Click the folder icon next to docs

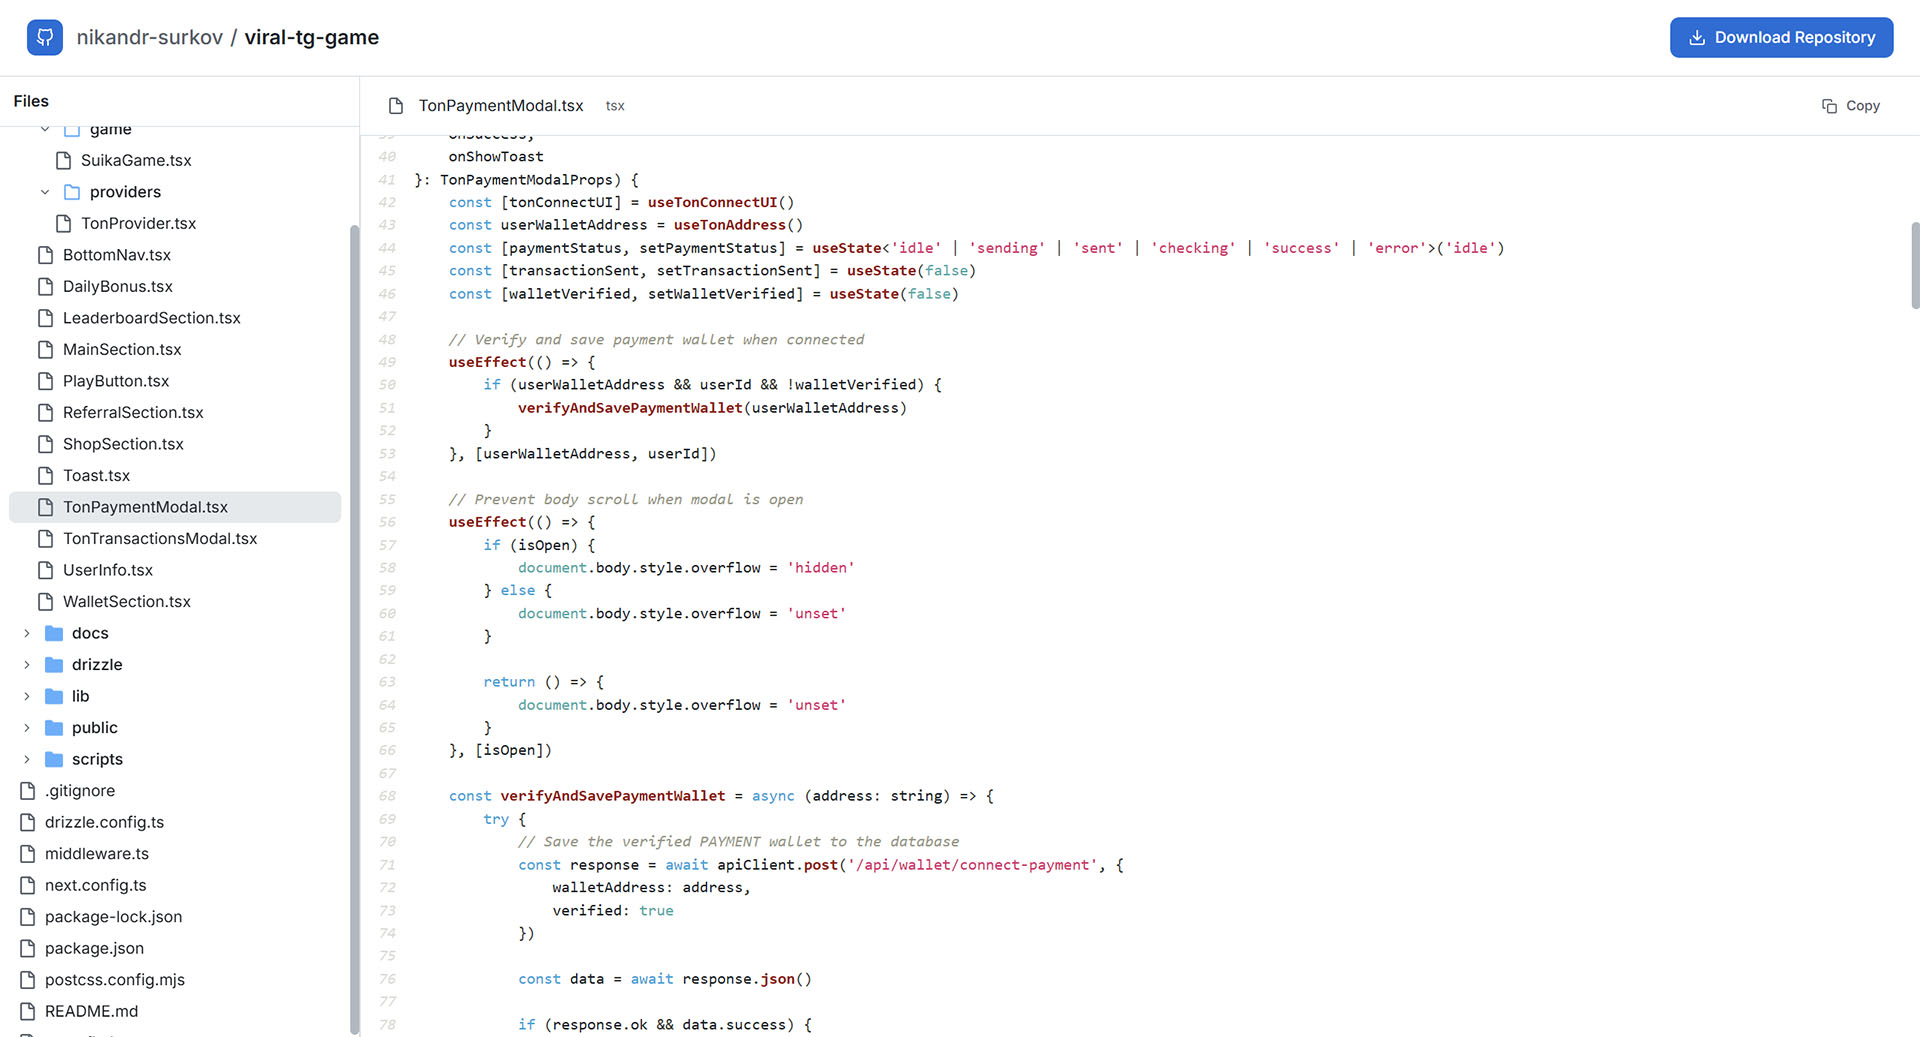coord(53,632)
